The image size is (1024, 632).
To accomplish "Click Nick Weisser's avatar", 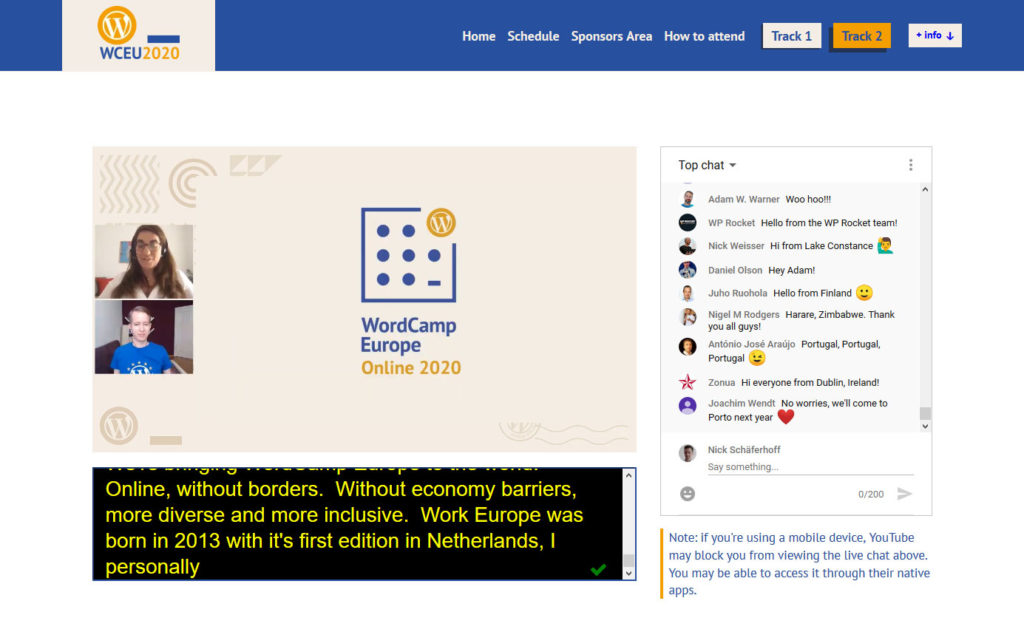I will point(687,246).
